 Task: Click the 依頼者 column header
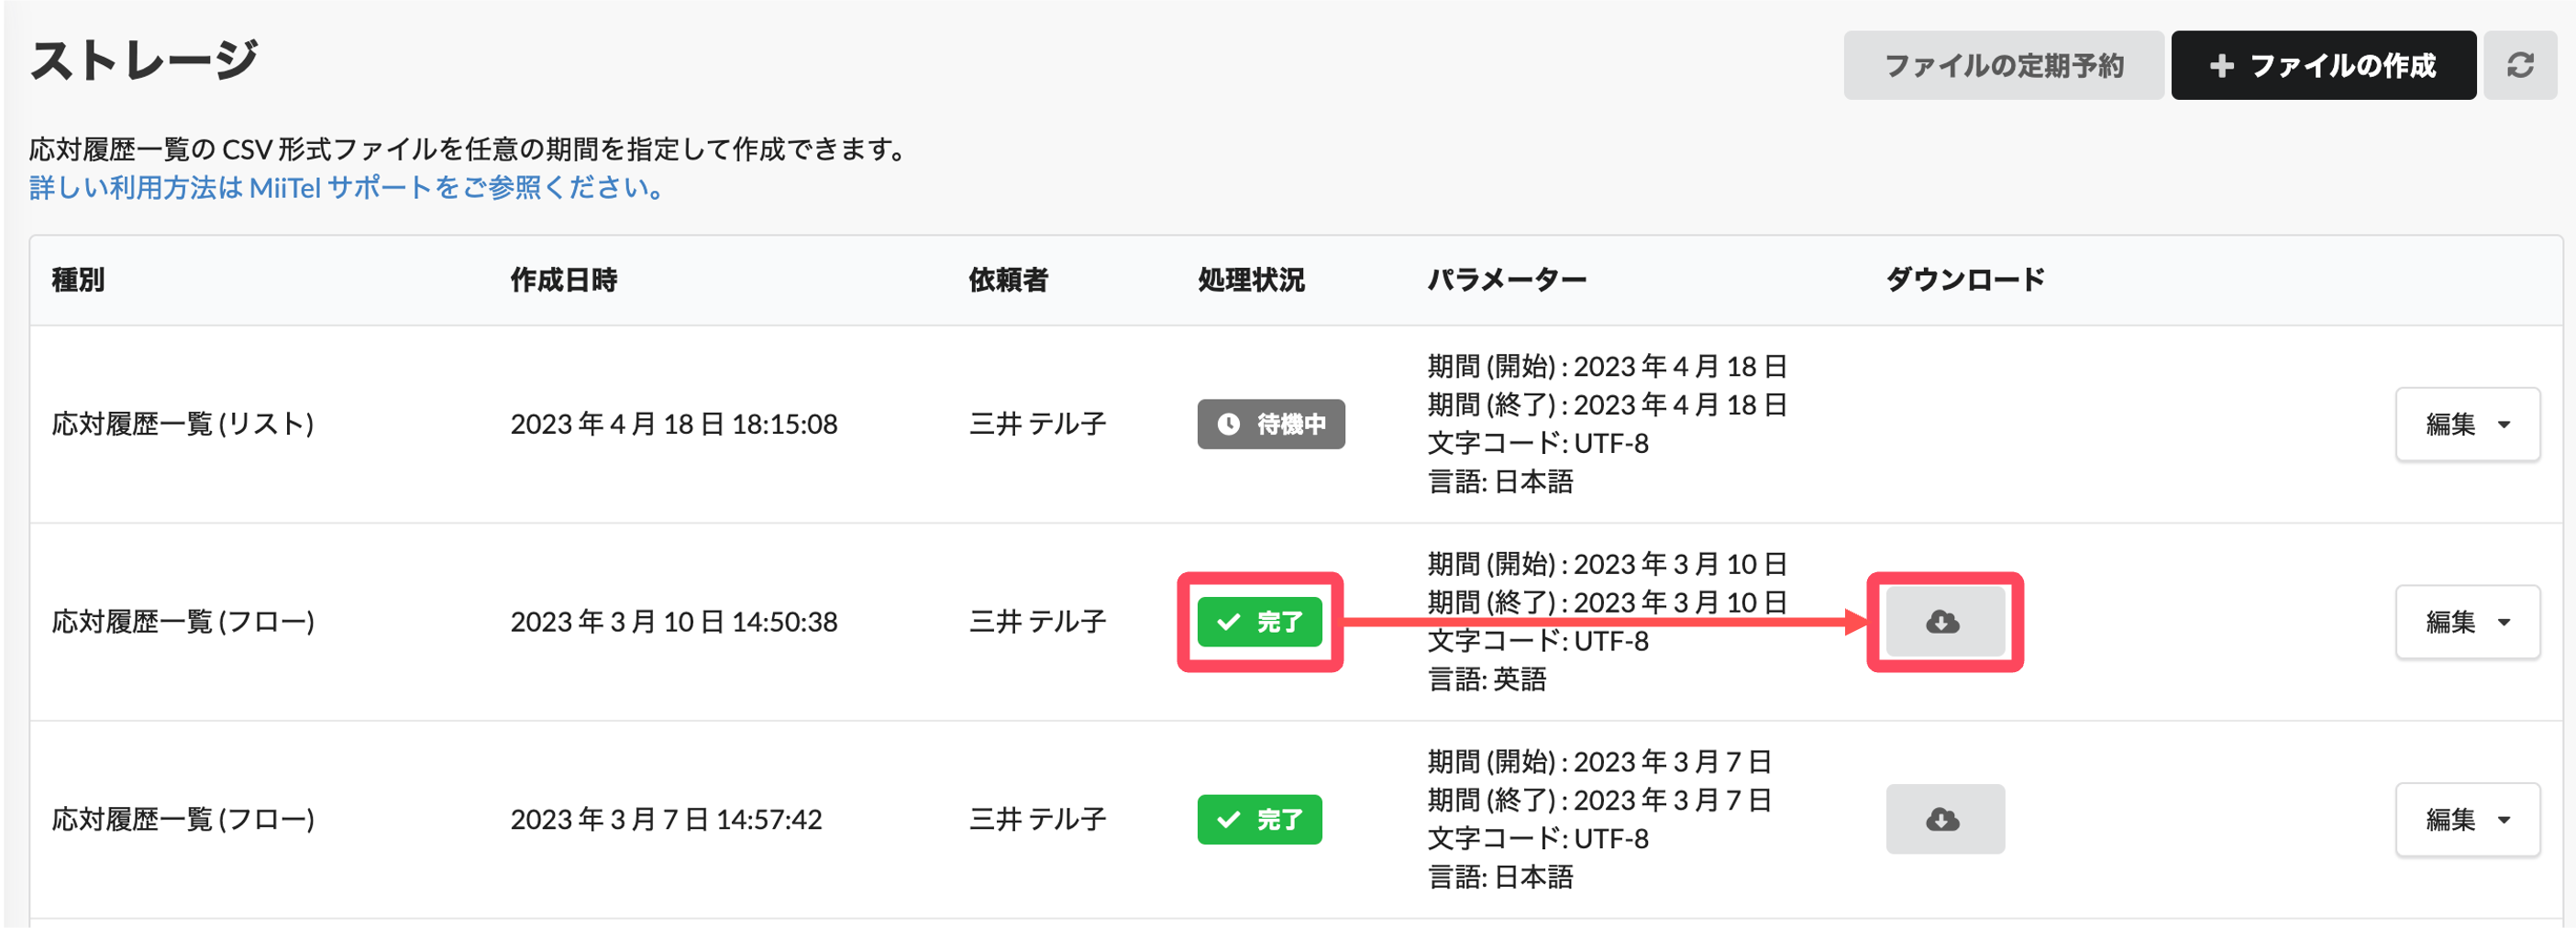coord(1008,280)
